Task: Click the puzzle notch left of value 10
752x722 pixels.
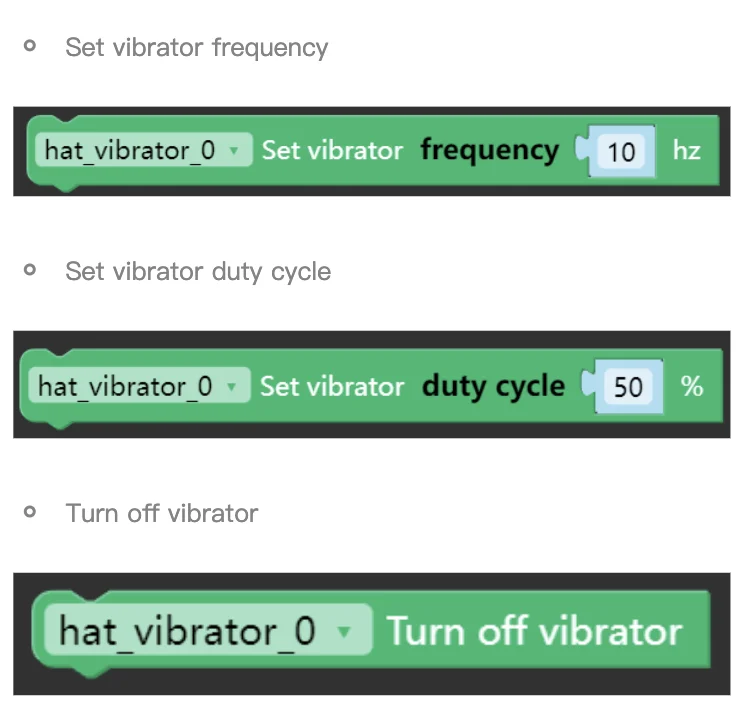Action: tap(583, 152)
